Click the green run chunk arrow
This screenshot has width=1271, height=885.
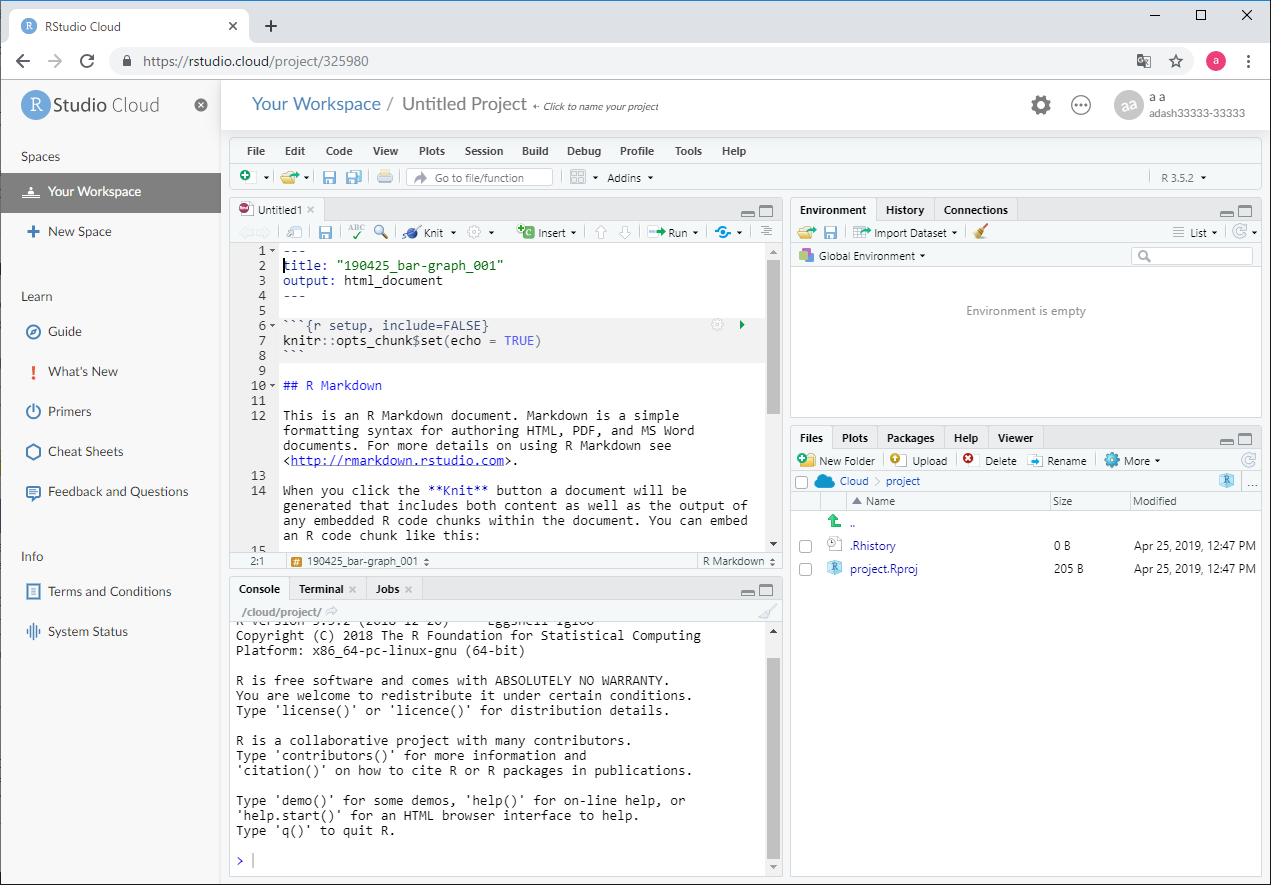coord(741,325)
